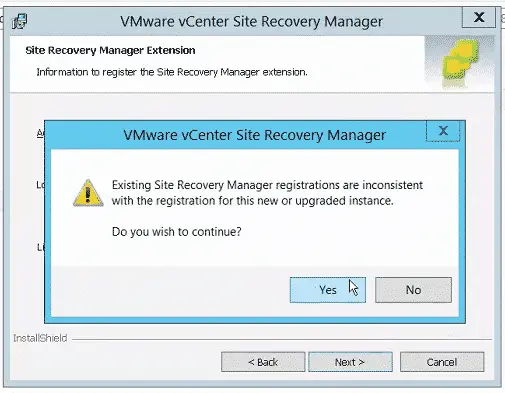Image resolution: width=505 pixels, height=393 pixels.
Task: Click the lowest partially hidden L label
Action: [x=40, y=247]
